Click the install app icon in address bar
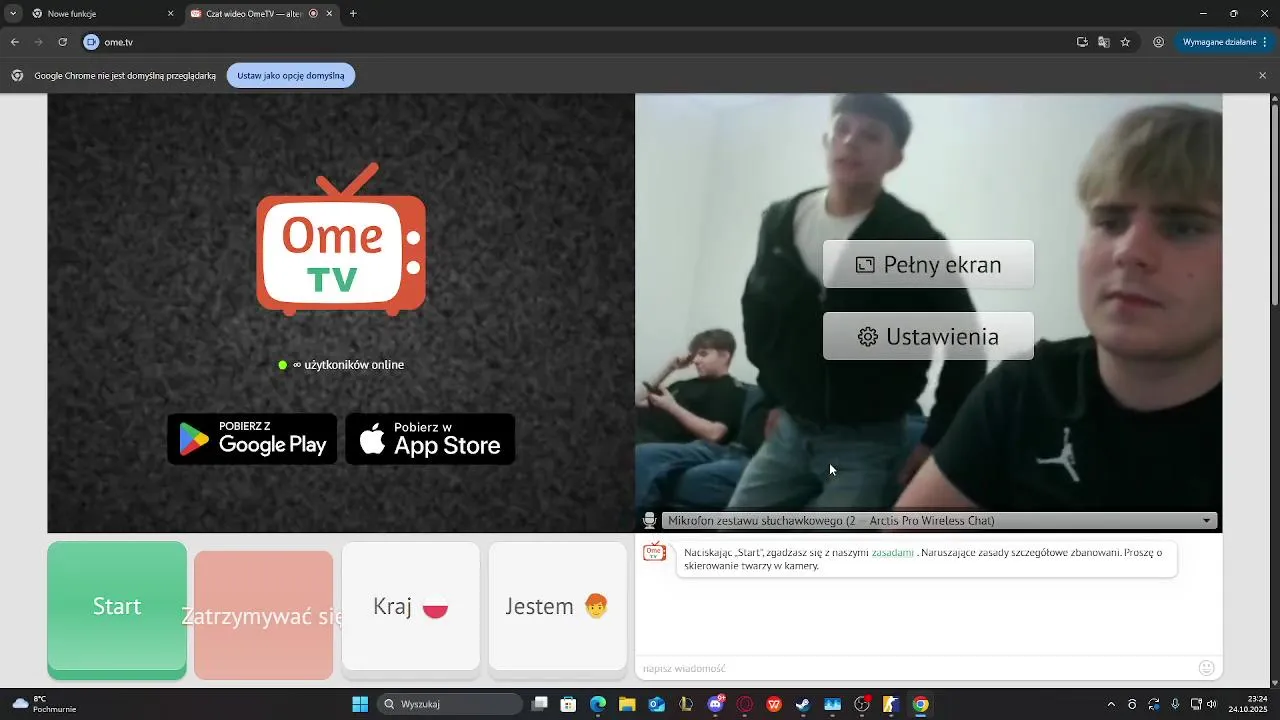The width and height of the screenshot is (1280, 720). pos(1082,42)
